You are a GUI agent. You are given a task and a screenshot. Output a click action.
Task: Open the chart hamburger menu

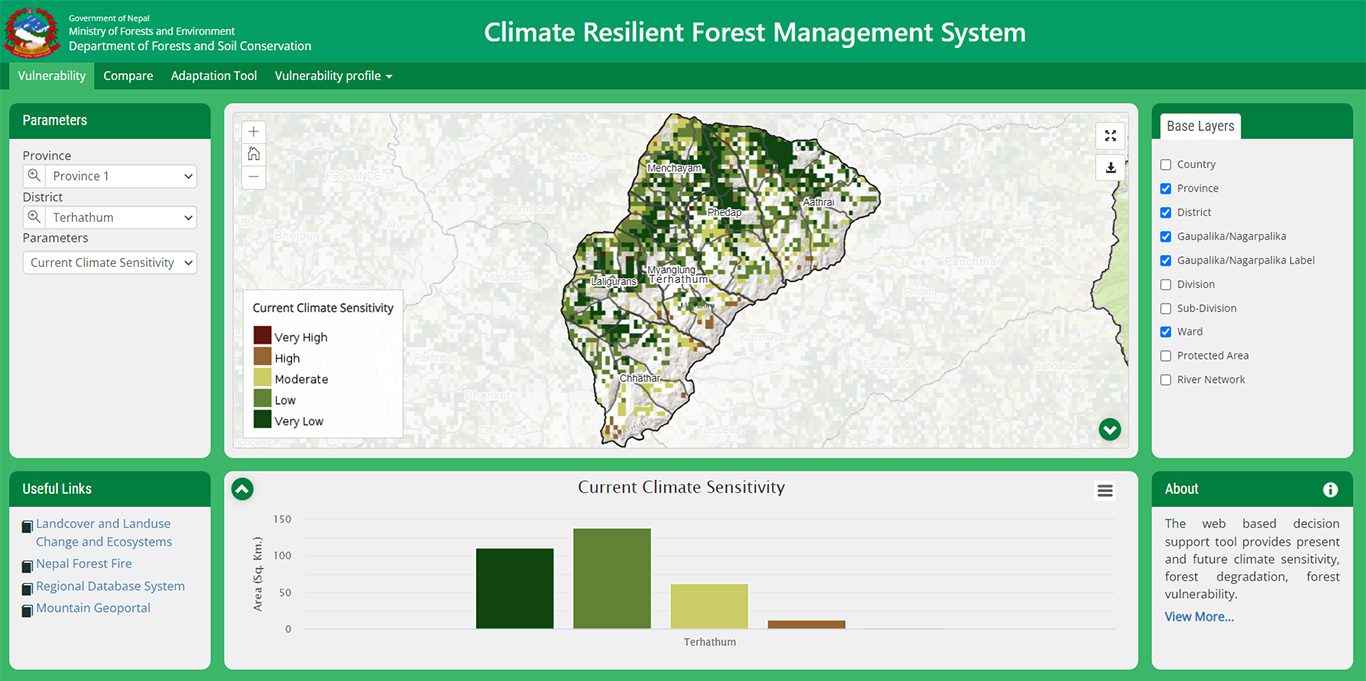coord(1105,490)
